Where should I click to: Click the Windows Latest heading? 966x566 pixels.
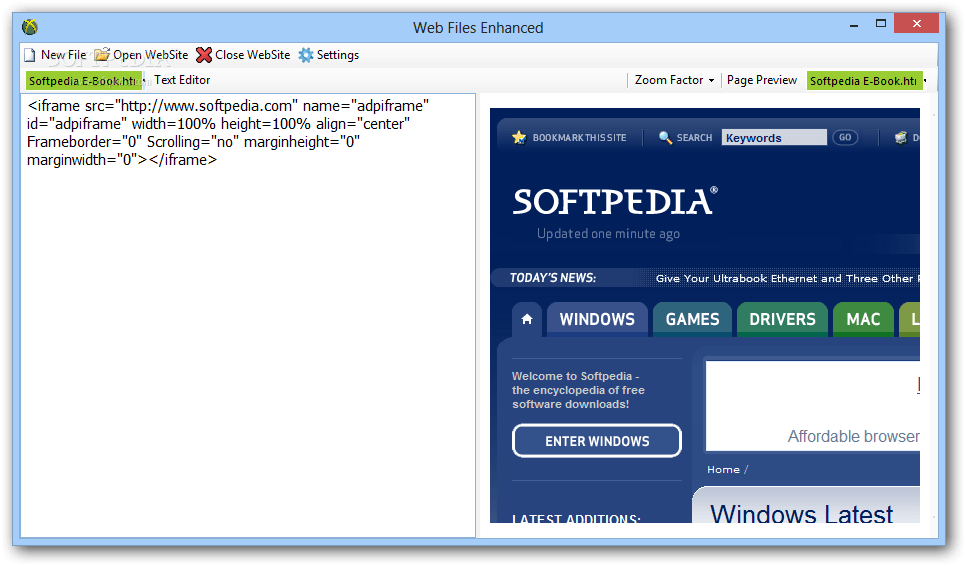[801, 513]
